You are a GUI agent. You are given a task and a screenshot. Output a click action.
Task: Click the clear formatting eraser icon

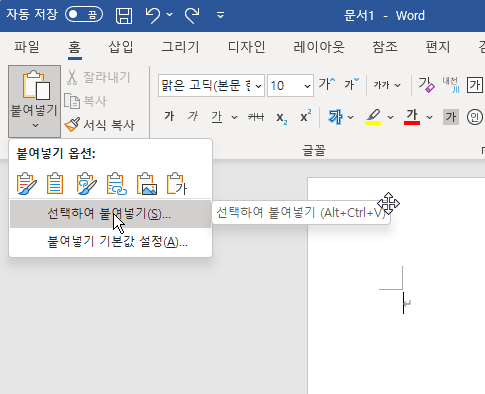coord(426,84)
